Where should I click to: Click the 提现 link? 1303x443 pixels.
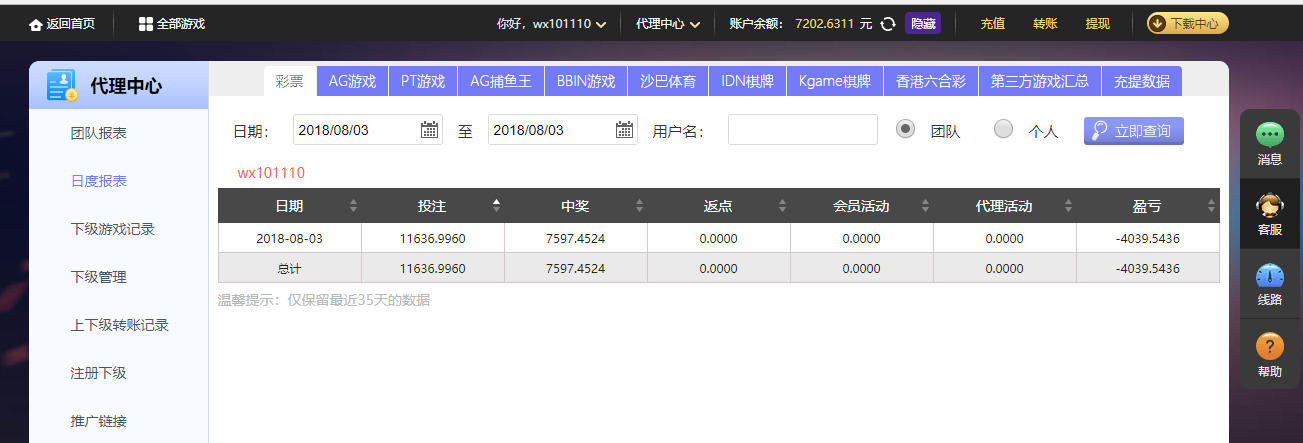(1097, 24)
